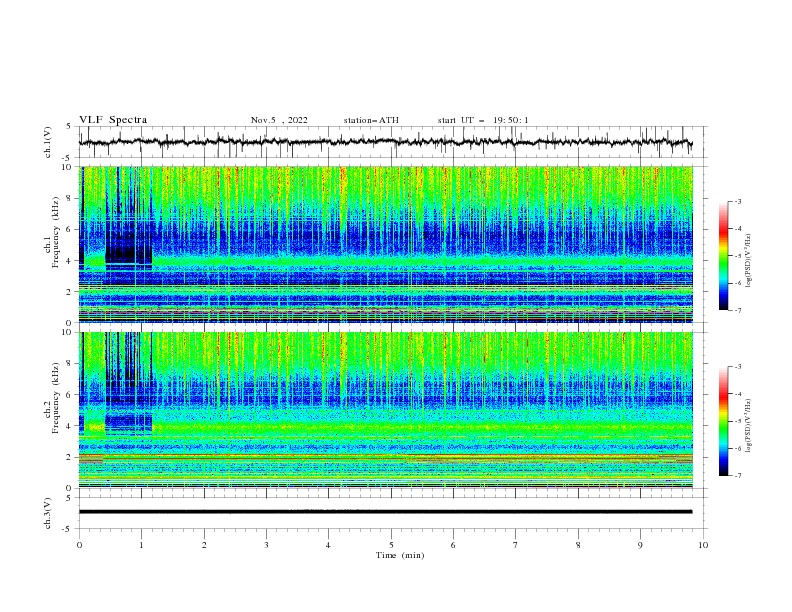Select the "start UT = 19:50: 1" text
The height and width of the screenshot is (612, 792).
pos(483,120)
